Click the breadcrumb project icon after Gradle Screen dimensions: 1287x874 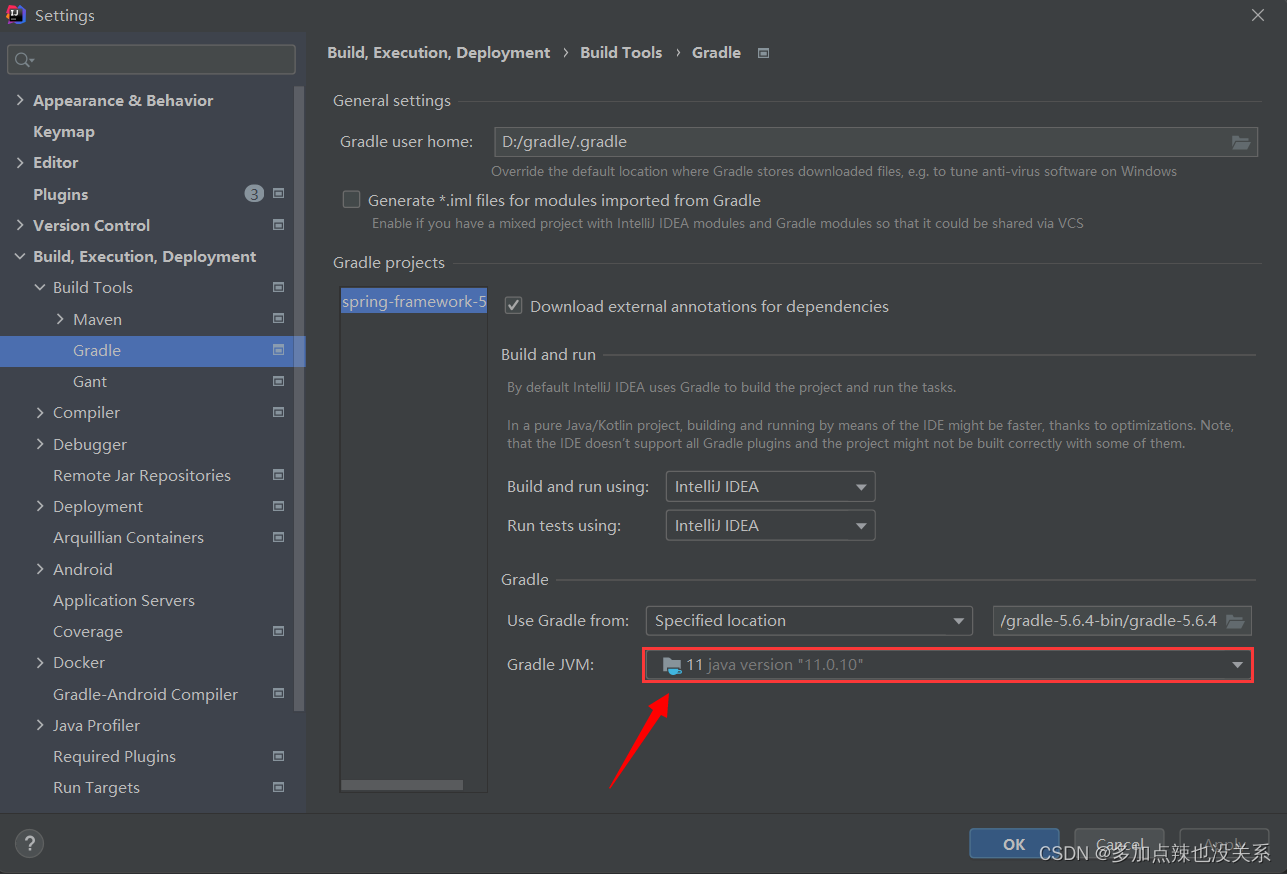pos(764,53)
